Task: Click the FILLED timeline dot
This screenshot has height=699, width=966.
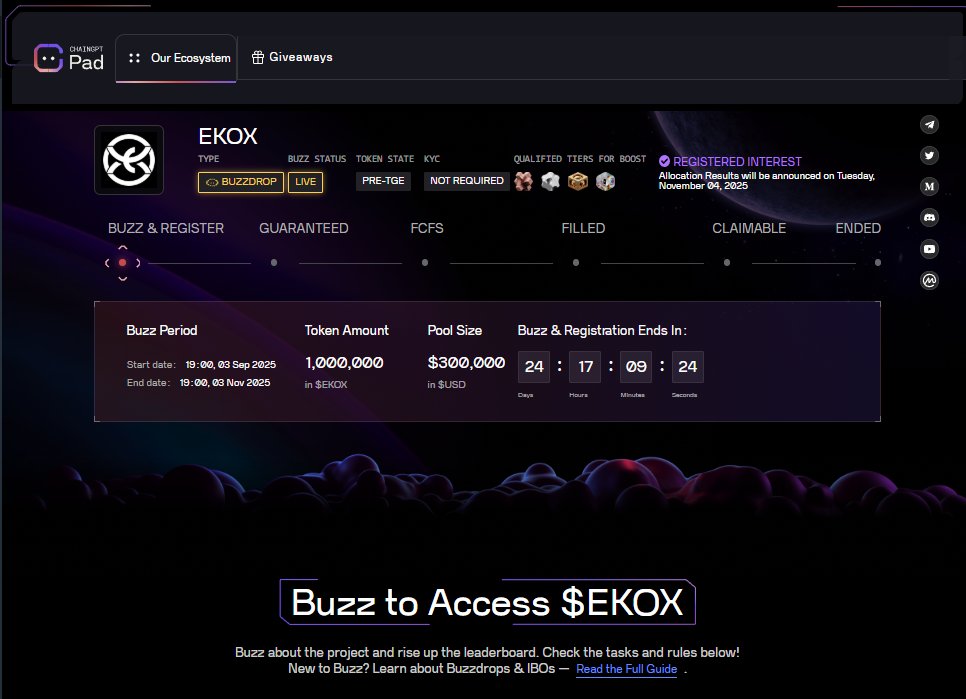Action: [576, 263]
